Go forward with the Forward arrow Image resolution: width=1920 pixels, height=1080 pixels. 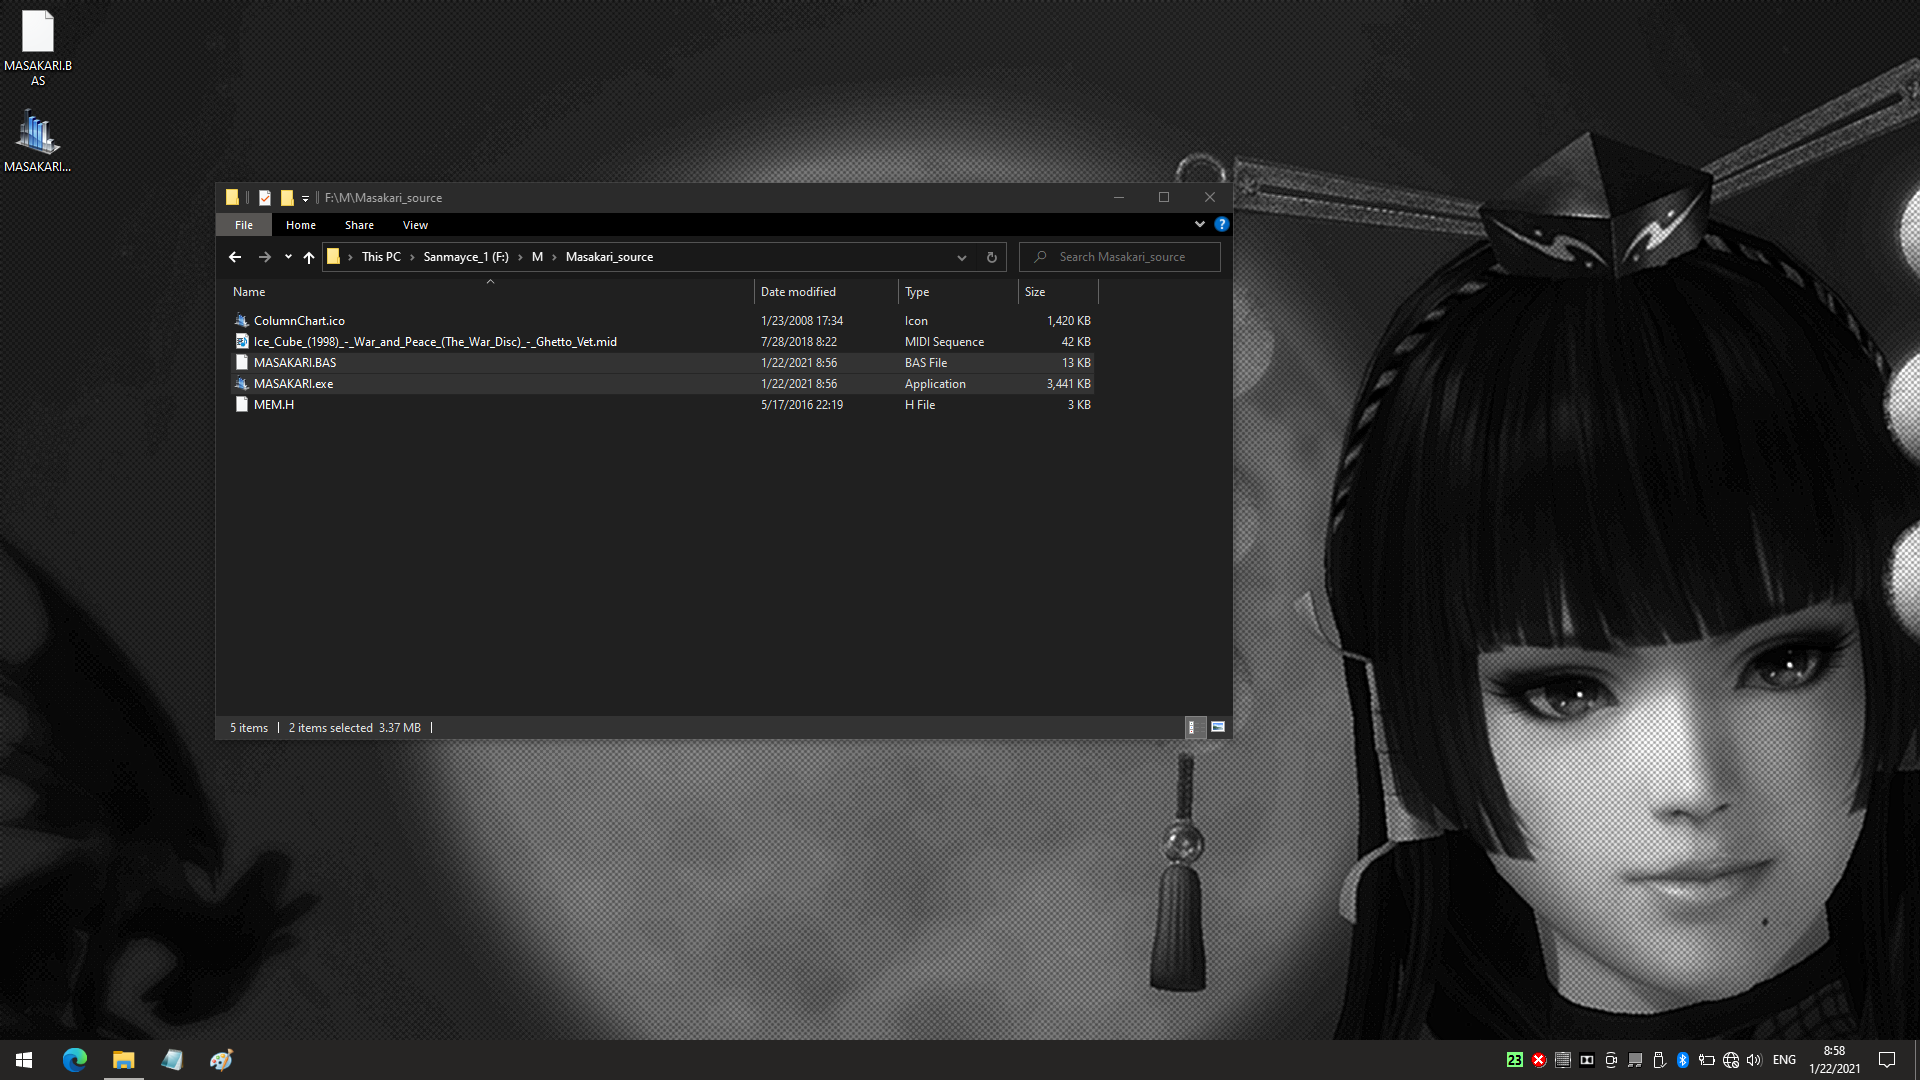point(265,257)
